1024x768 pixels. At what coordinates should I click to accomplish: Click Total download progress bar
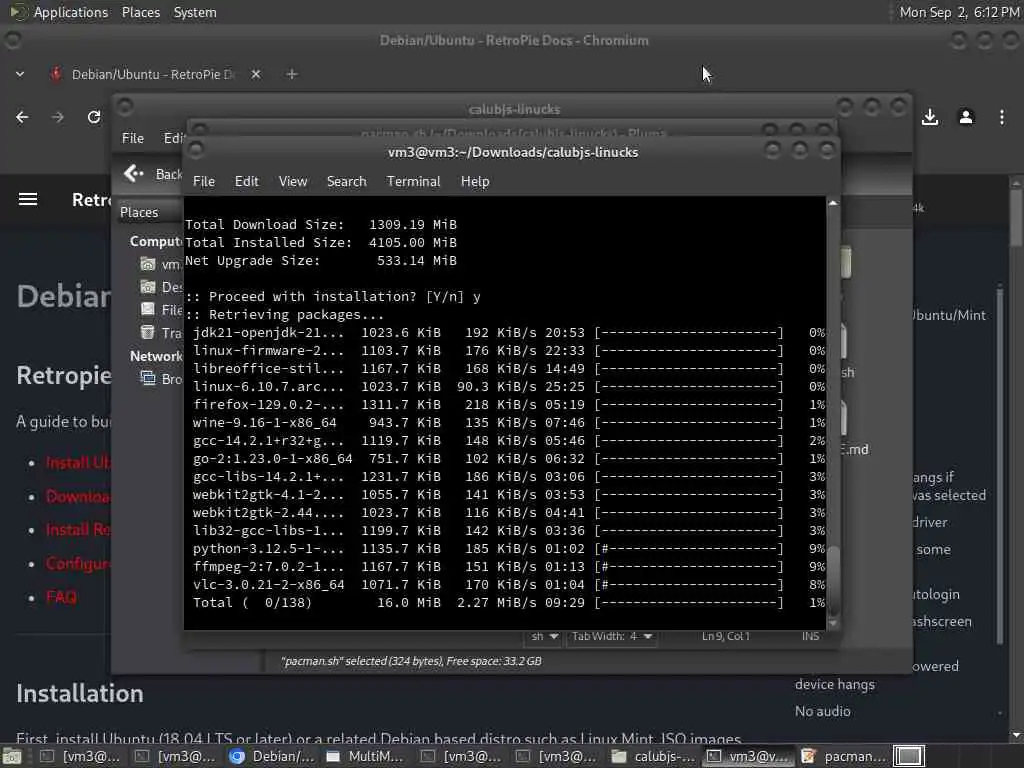tap(689, 602)
